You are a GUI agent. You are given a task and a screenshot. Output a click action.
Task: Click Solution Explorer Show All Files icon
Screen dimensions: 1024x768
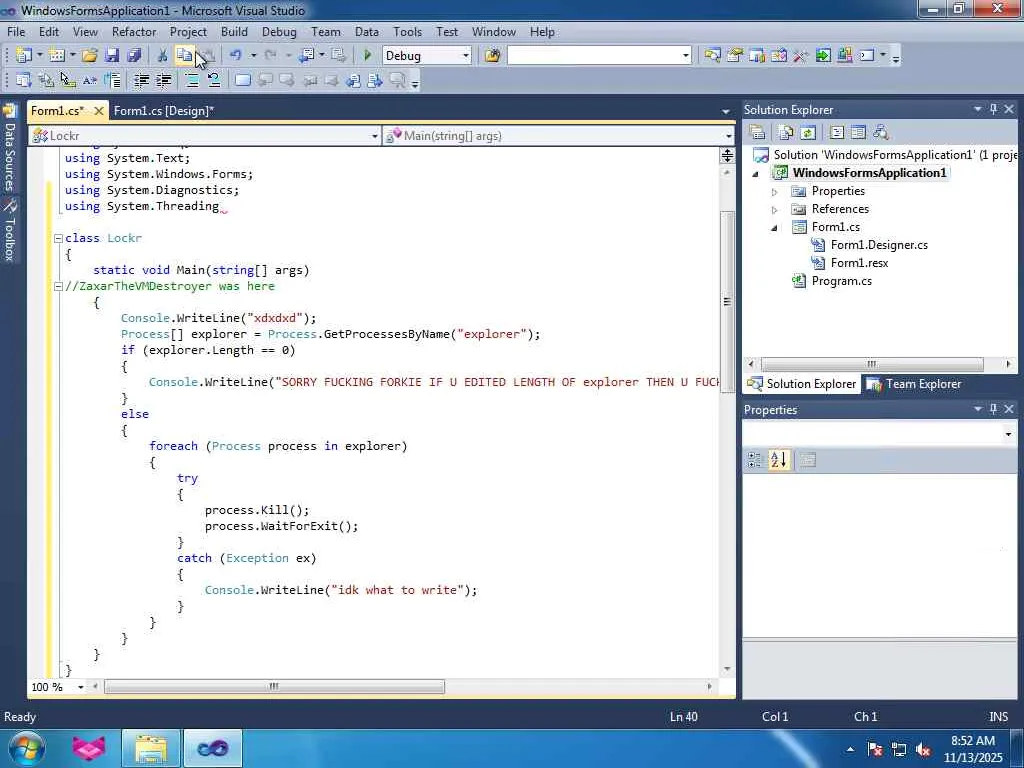click(x=786, y=133)
